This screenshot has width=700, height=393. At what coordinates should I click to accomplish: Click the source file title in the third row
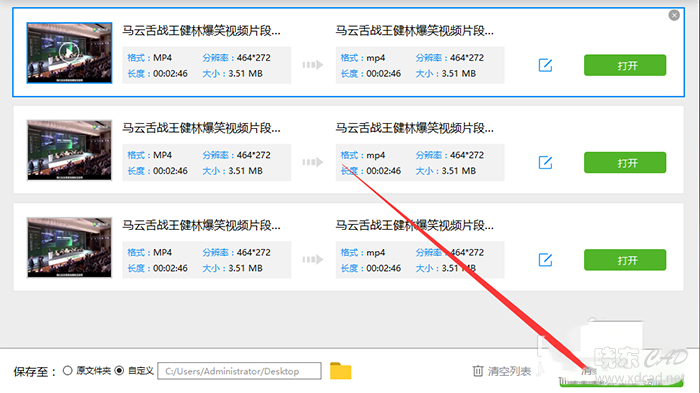(x=201, y=226)
